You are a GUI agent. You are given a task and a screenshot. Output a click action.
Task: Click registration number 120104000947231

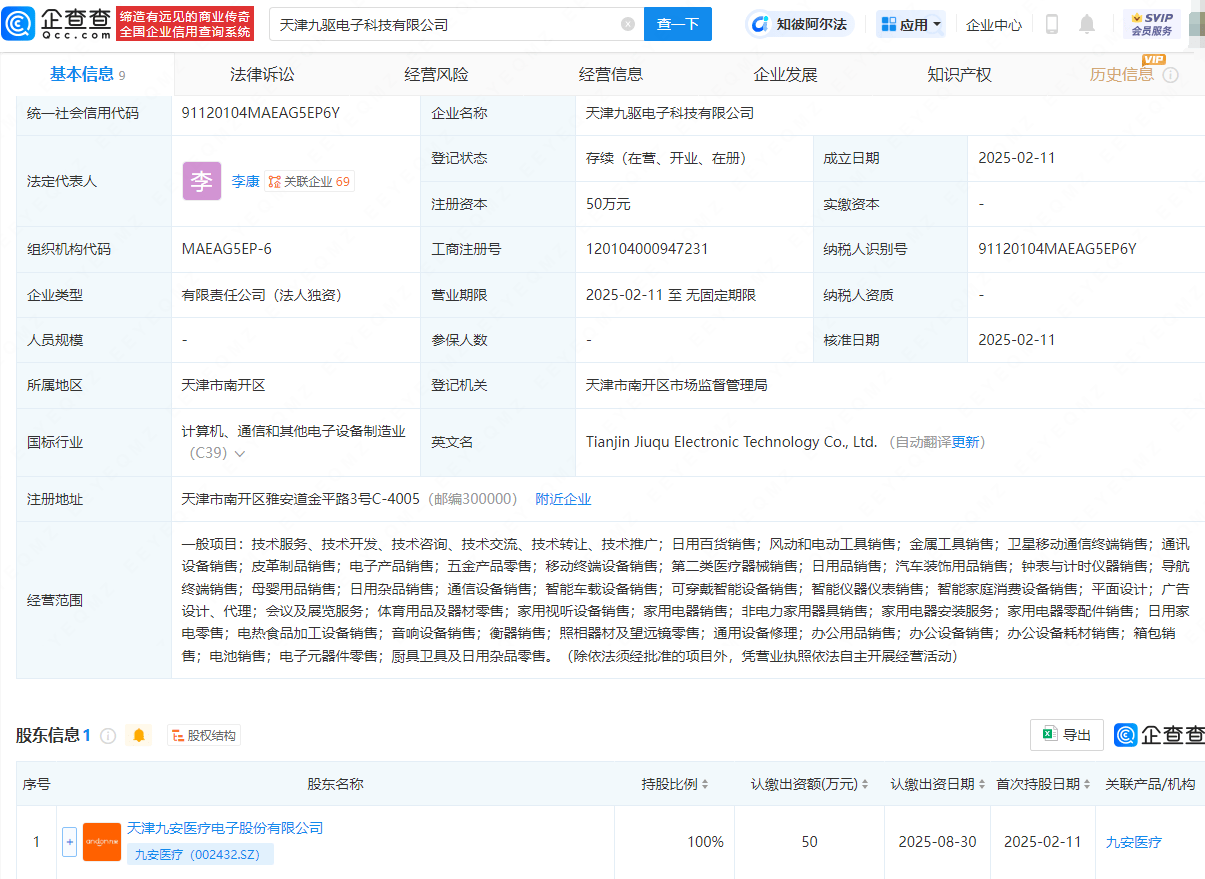647,249
